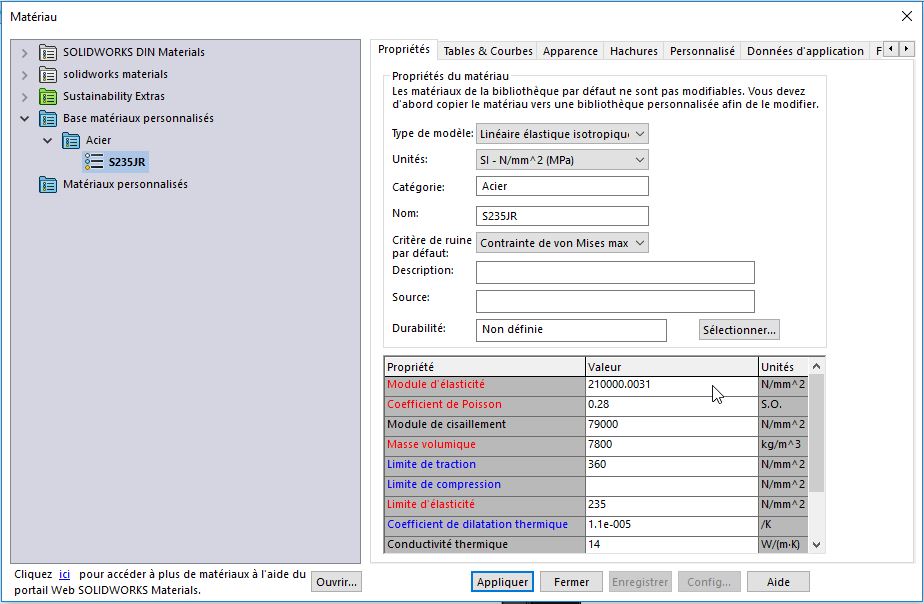Click the solidworks materials library icon

click(48, 74)
